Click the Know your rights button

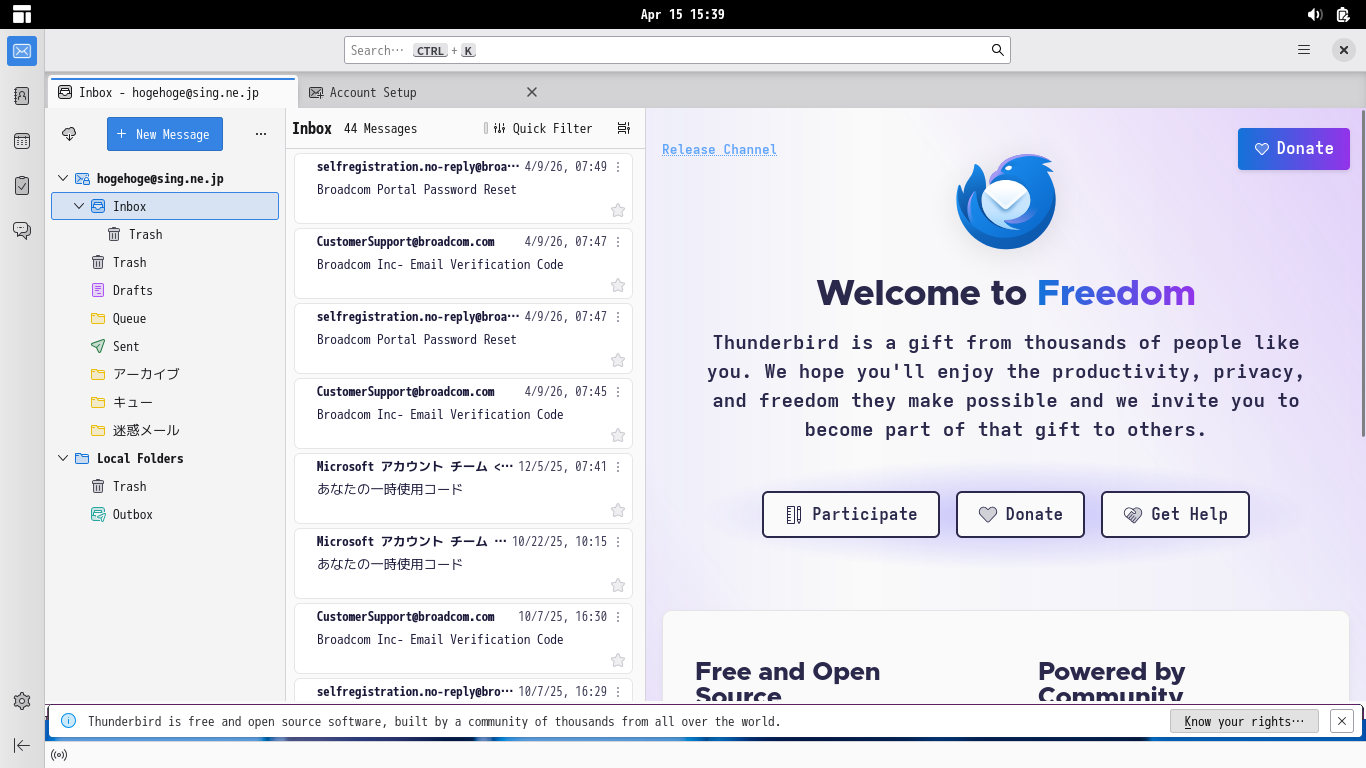1244,721
